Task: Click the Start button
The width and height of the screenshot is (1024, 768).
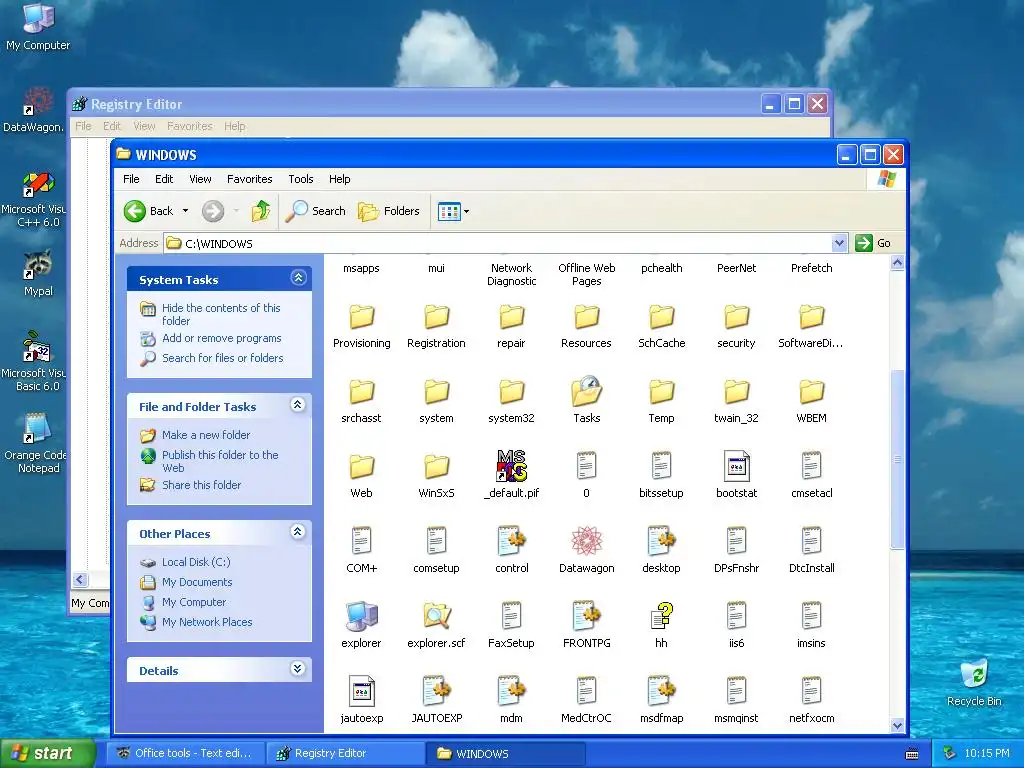Action: coord(47,754)
